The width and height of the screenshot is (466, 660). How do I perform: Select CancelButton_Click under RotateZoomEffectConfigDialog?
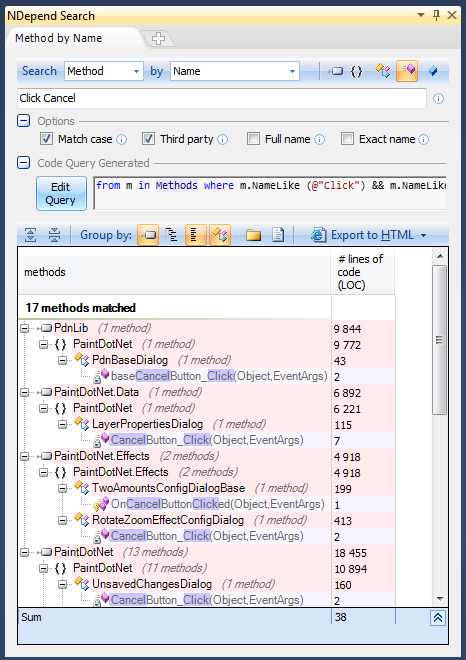click(206, 536)
